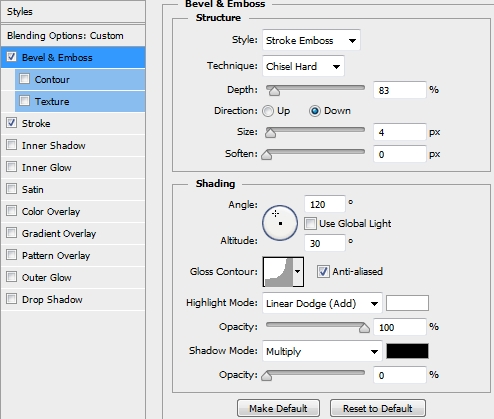
Task: Enable the Contour checkbox
Action: point(24,79)
